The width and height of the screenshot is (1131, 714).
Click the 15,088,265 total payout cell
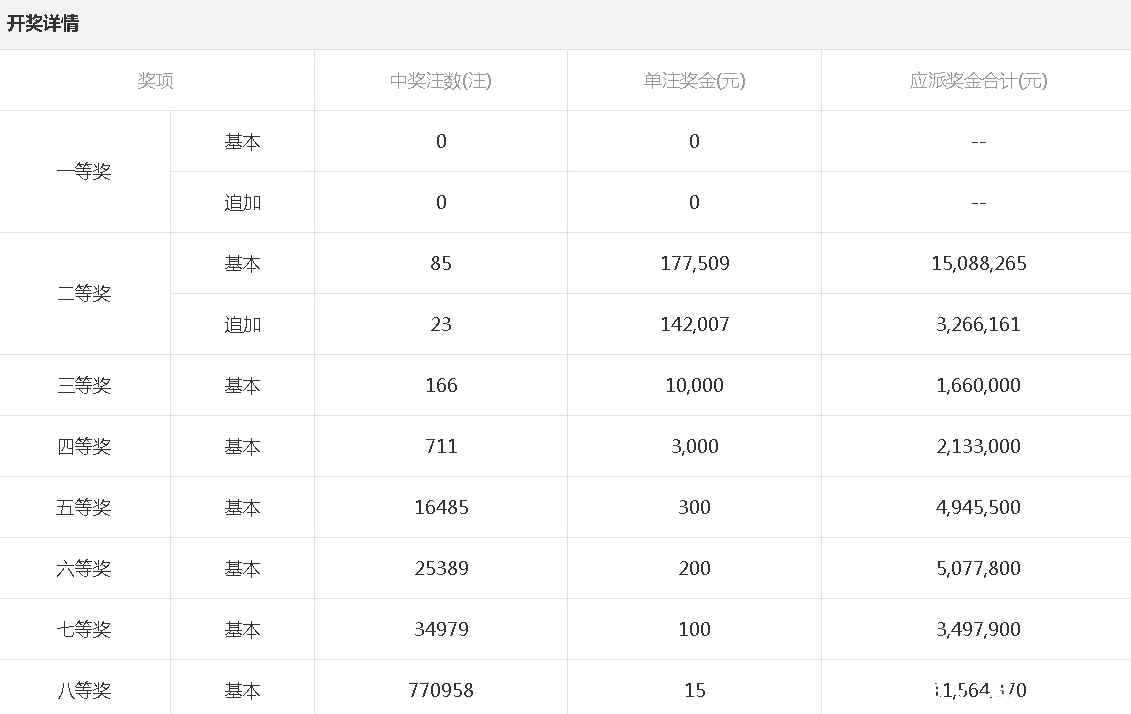click(977, 263)
